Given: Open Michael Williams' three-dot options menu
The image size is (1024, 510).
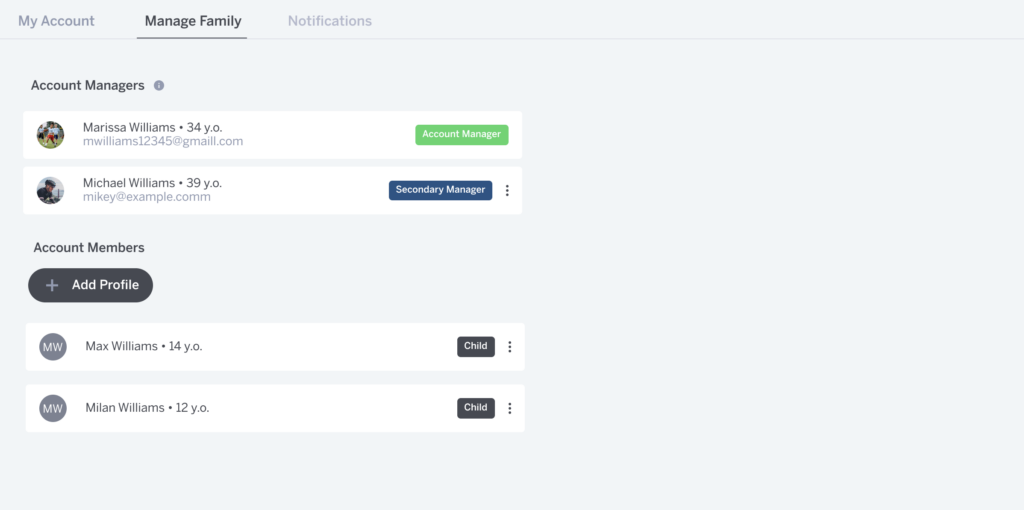Looking at the screenshot, I should coord(507,190).
